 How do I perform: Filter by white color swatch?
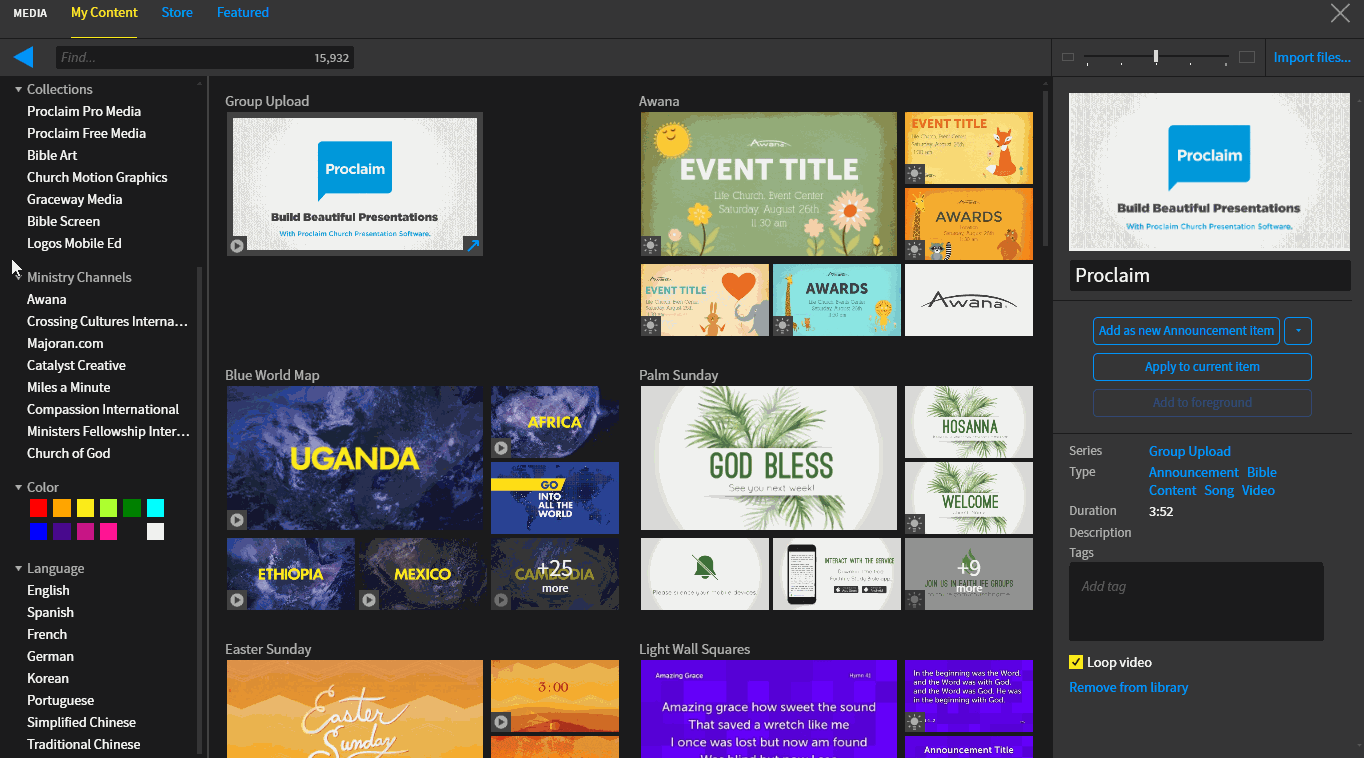155,532
